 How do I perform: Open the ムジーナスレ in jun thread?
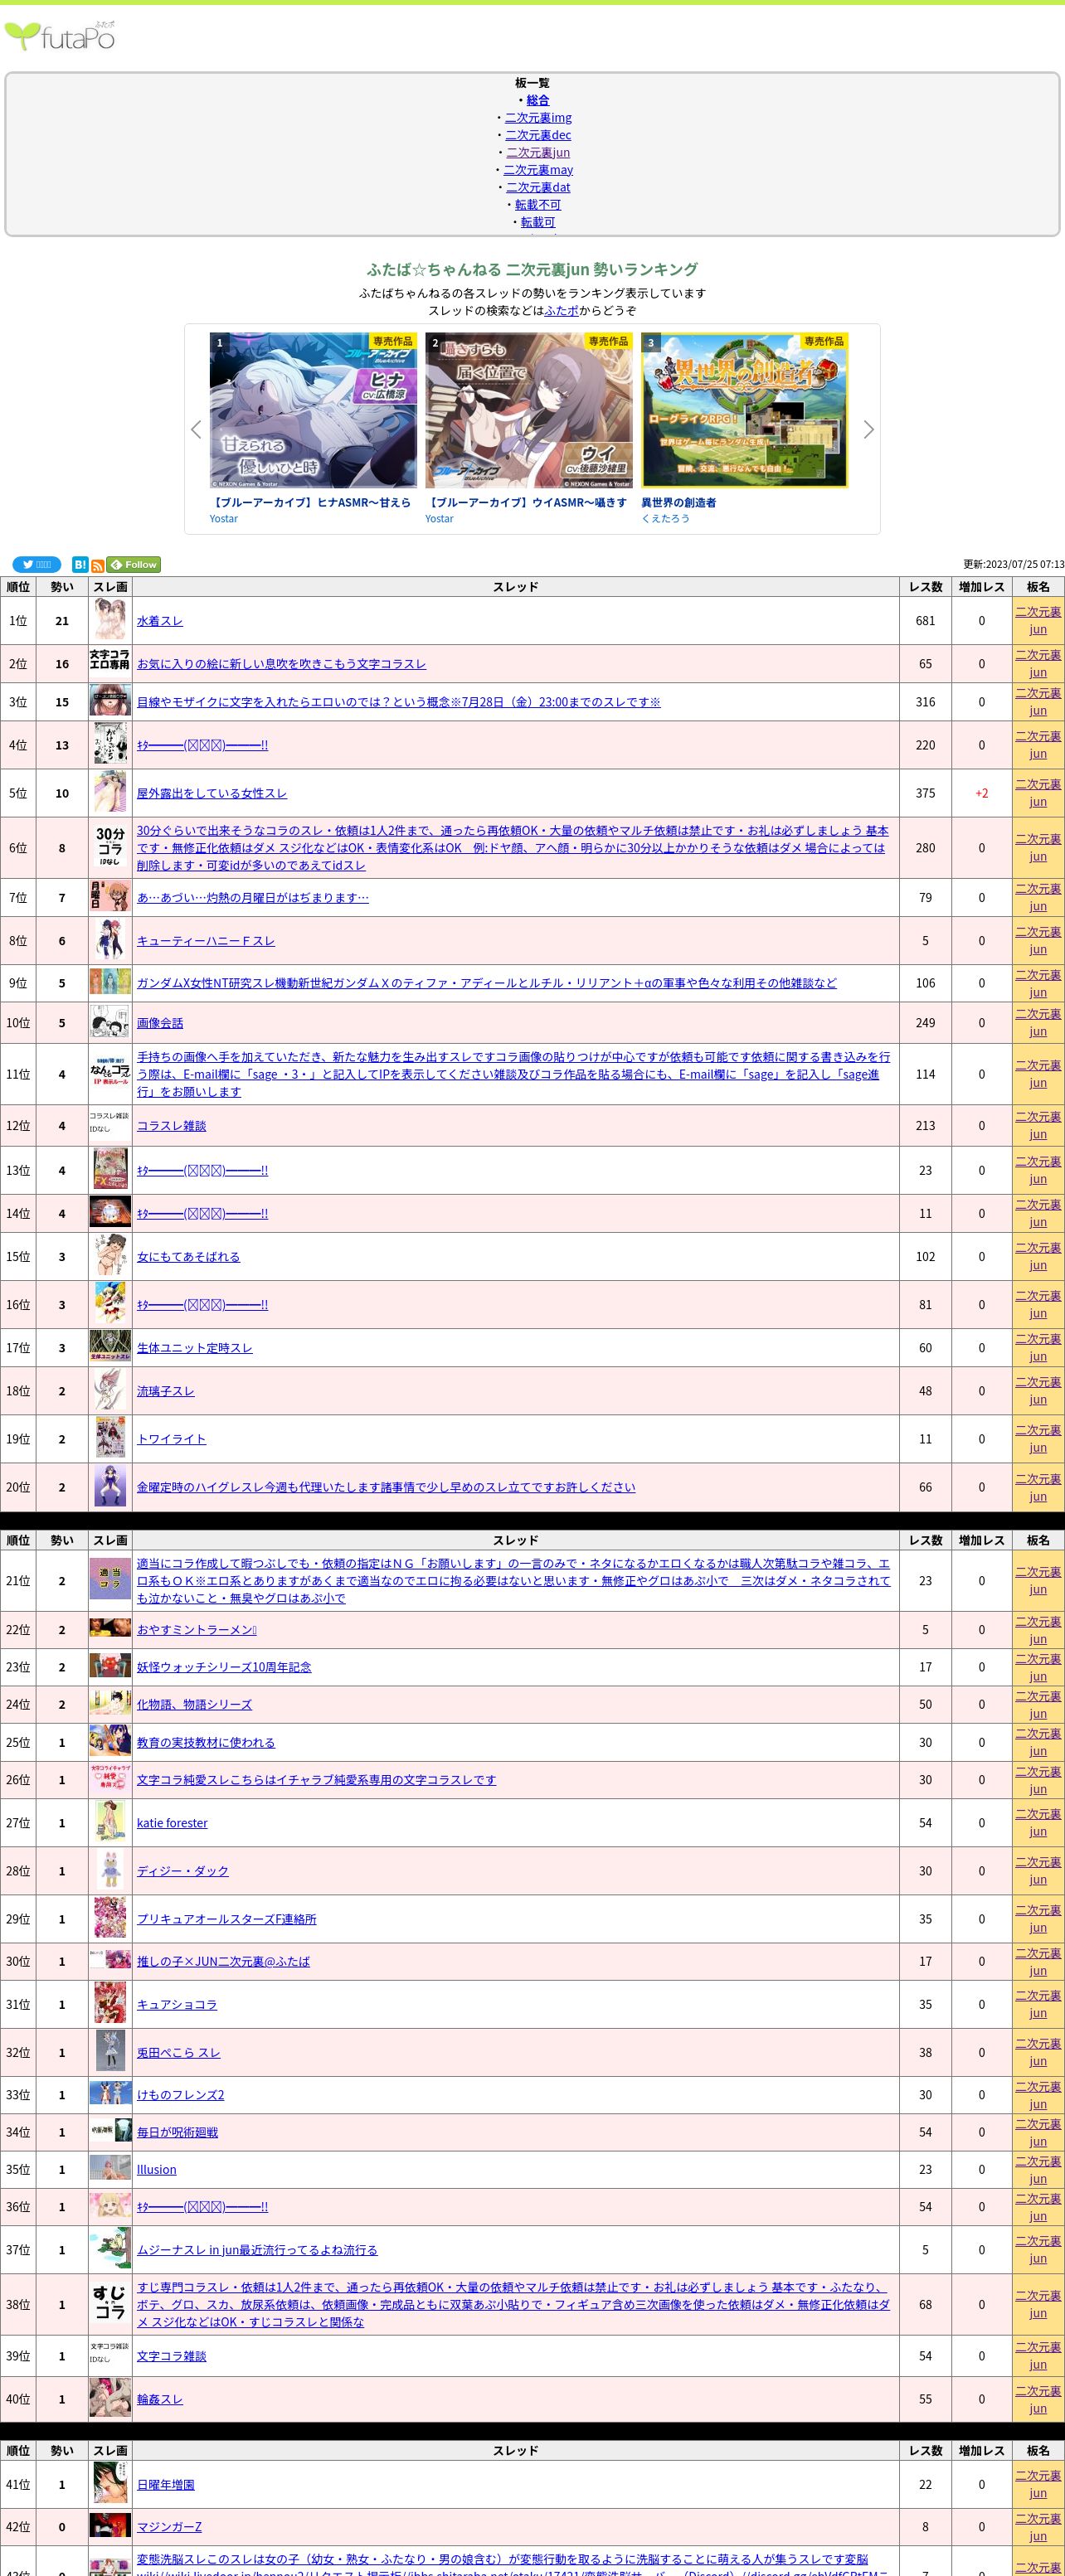pyautogui.click(x=257, y=2250)
